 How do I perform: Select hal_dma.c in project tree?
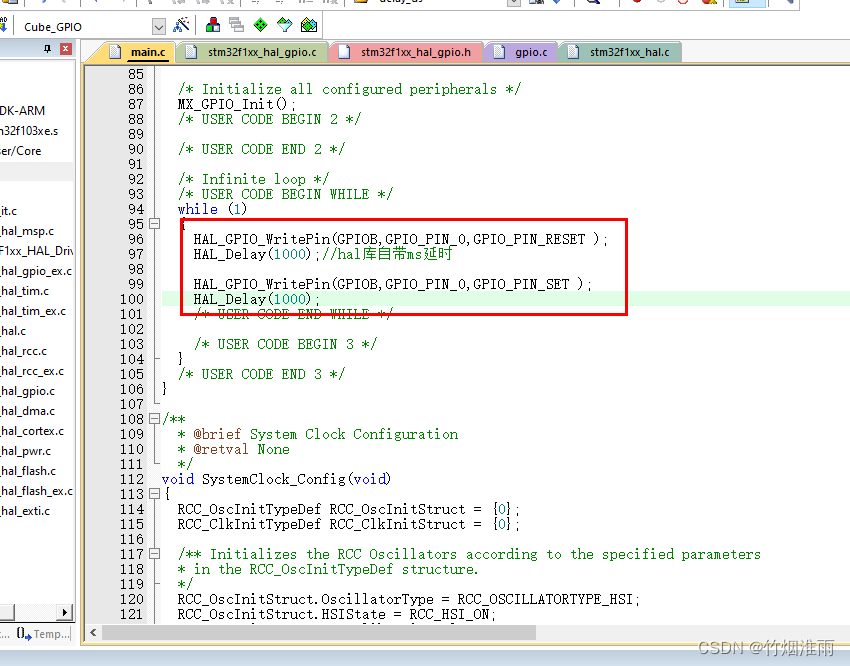28,411
